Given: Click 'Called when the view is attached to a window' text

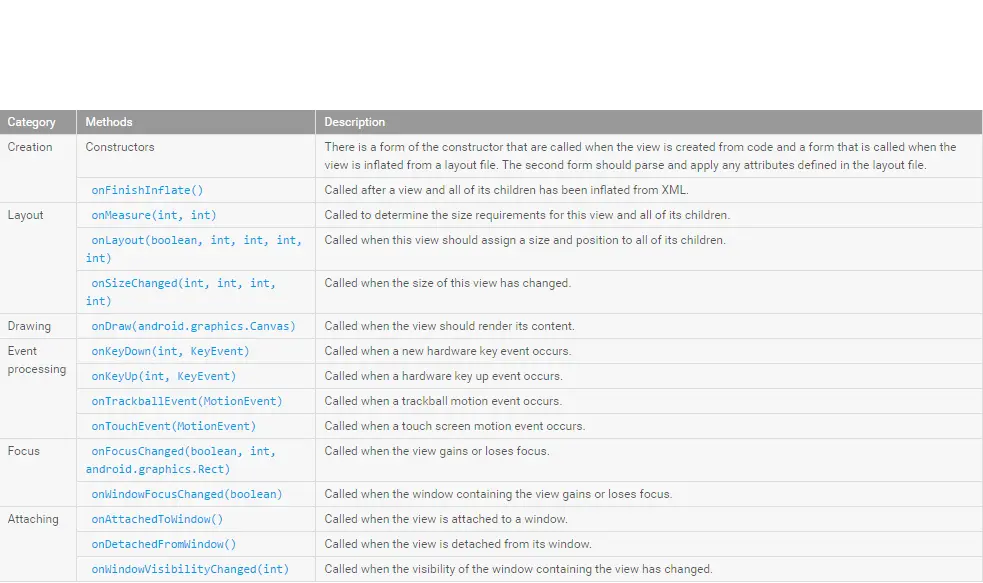Looking at the screenshot, I should click(446, 519).
